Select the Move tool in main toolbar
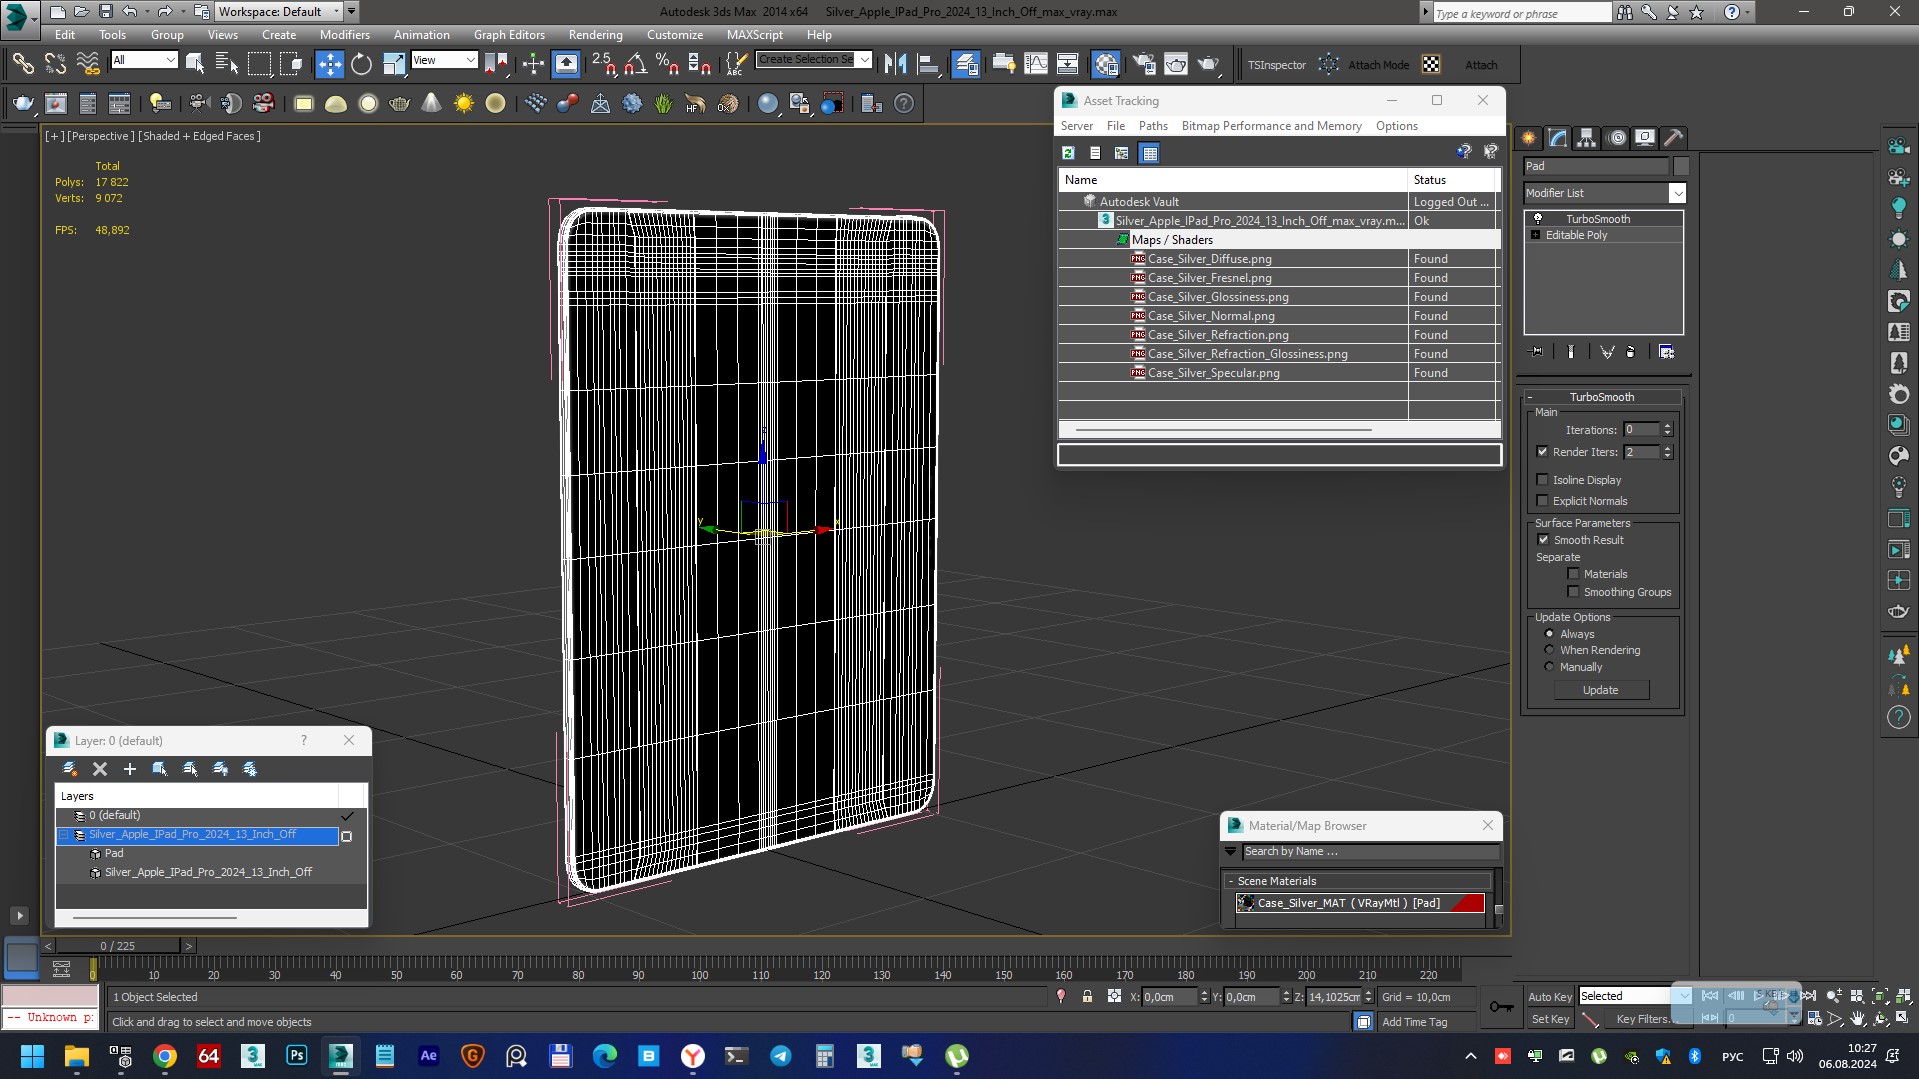 click(329, 64)
